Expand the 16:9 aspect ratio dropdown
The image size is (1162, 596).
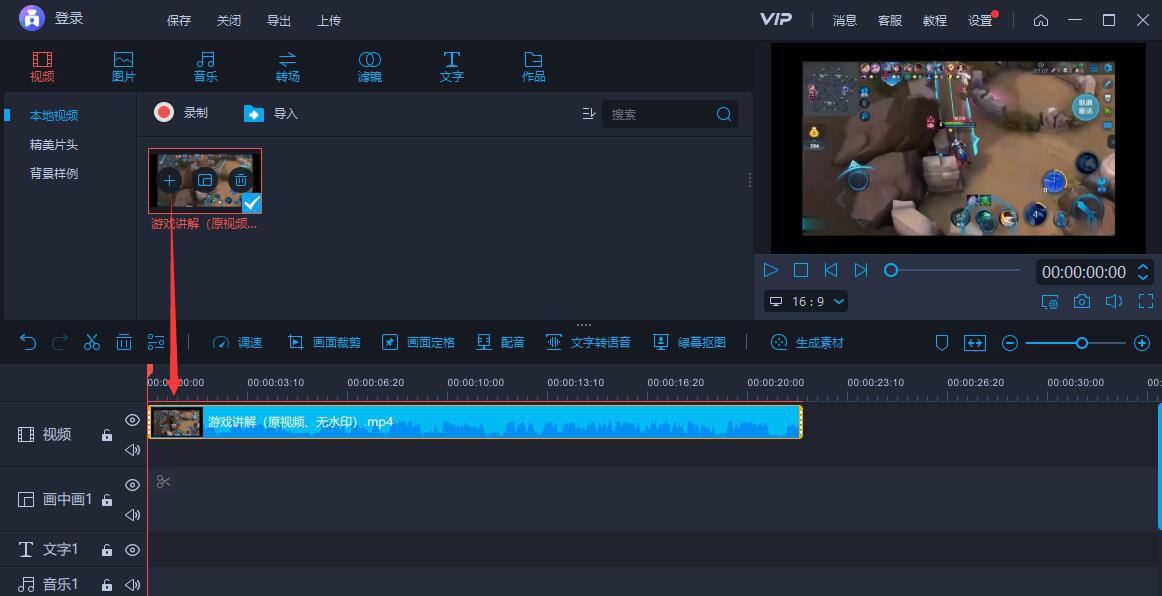(x=806, y=301)
